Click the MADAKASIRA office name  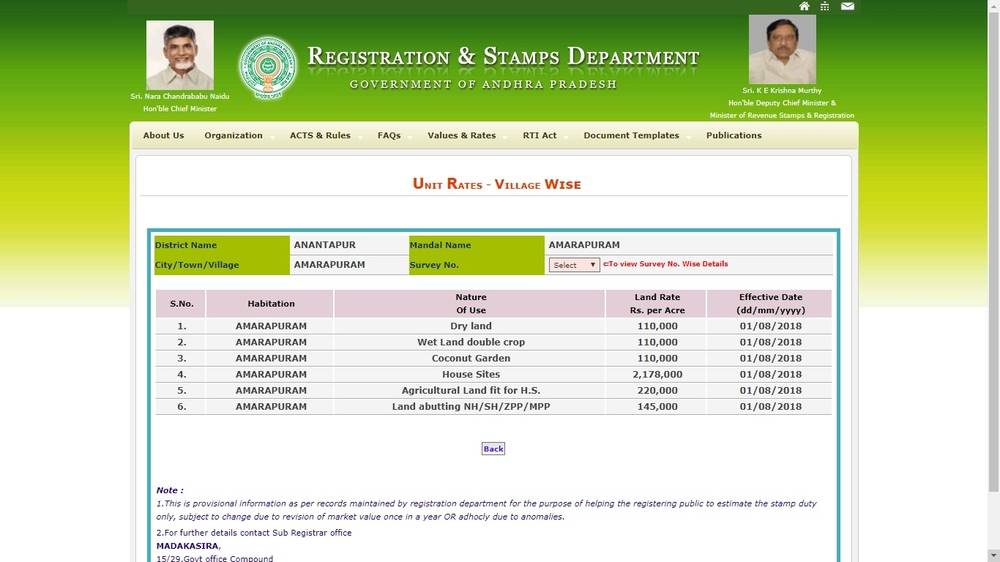tap(188, 546)
